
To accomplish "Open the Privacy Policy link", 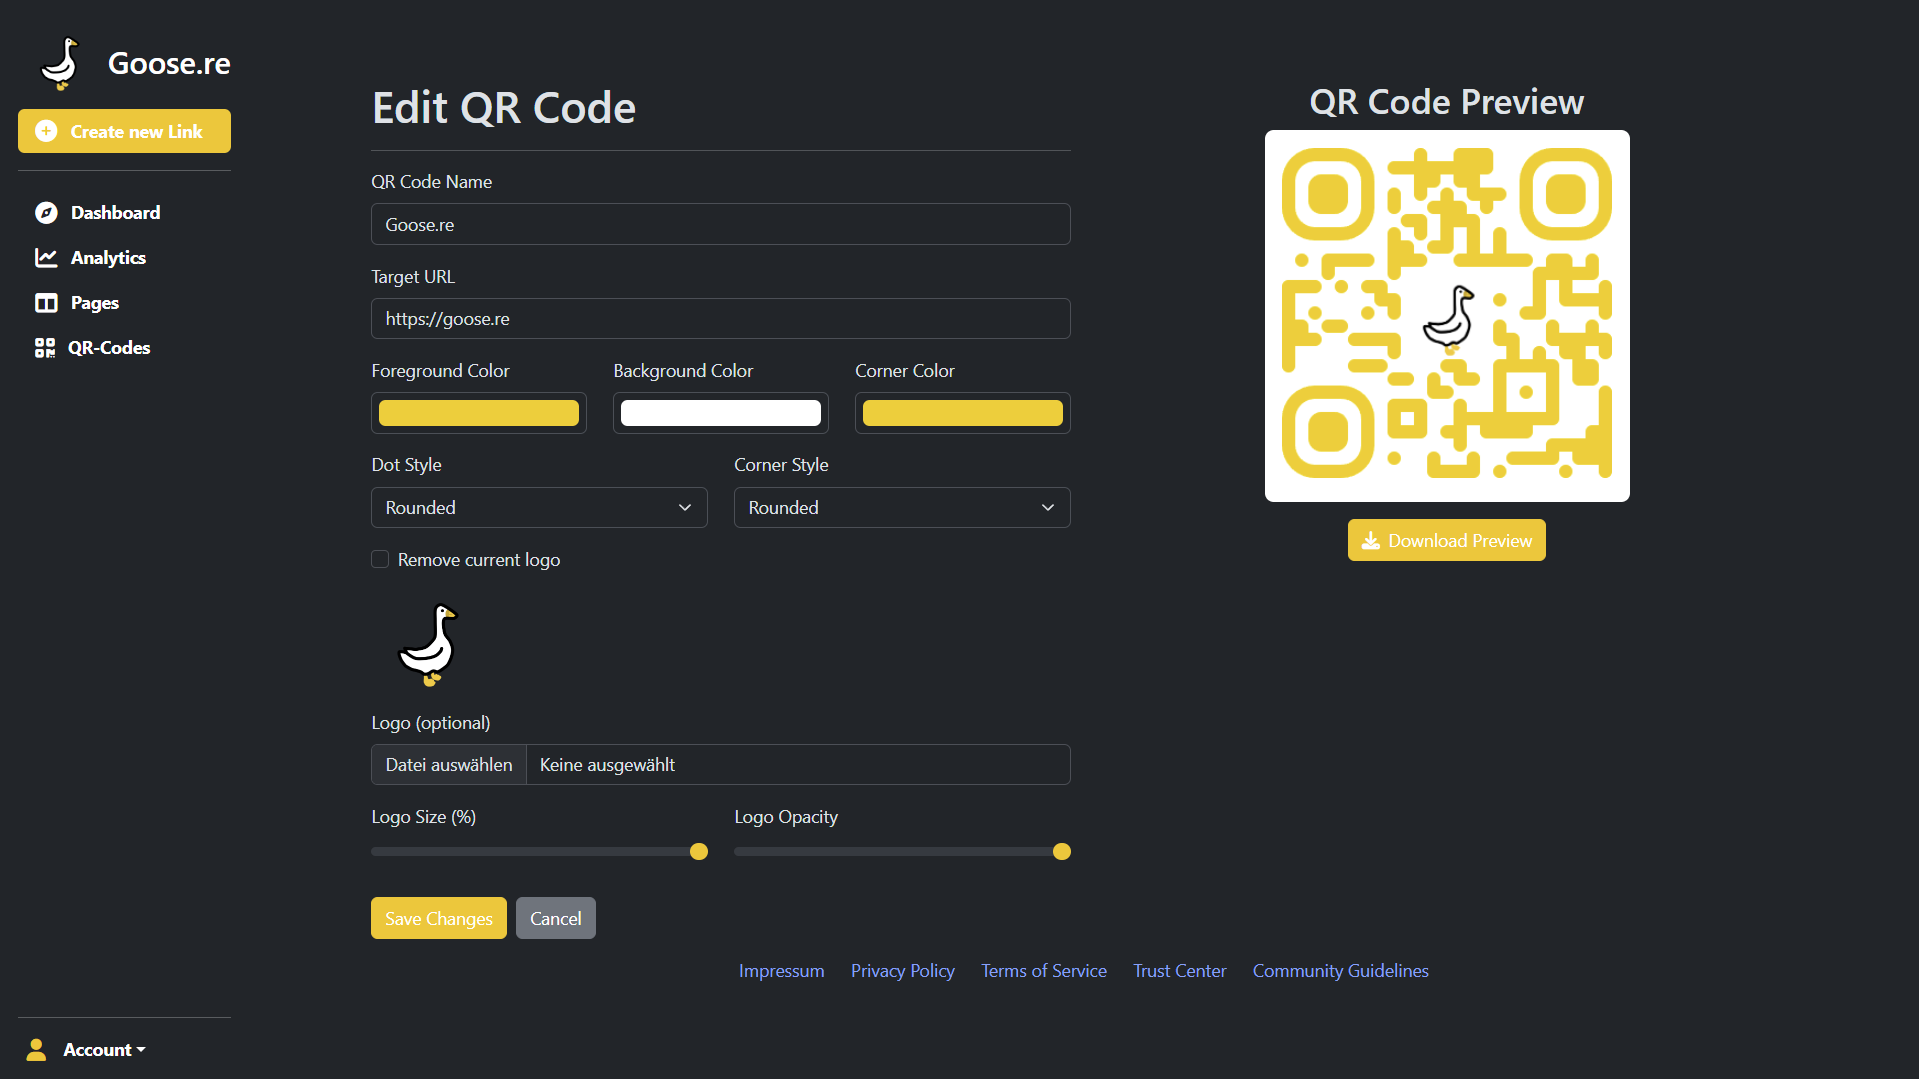I will tap(902, 970).
